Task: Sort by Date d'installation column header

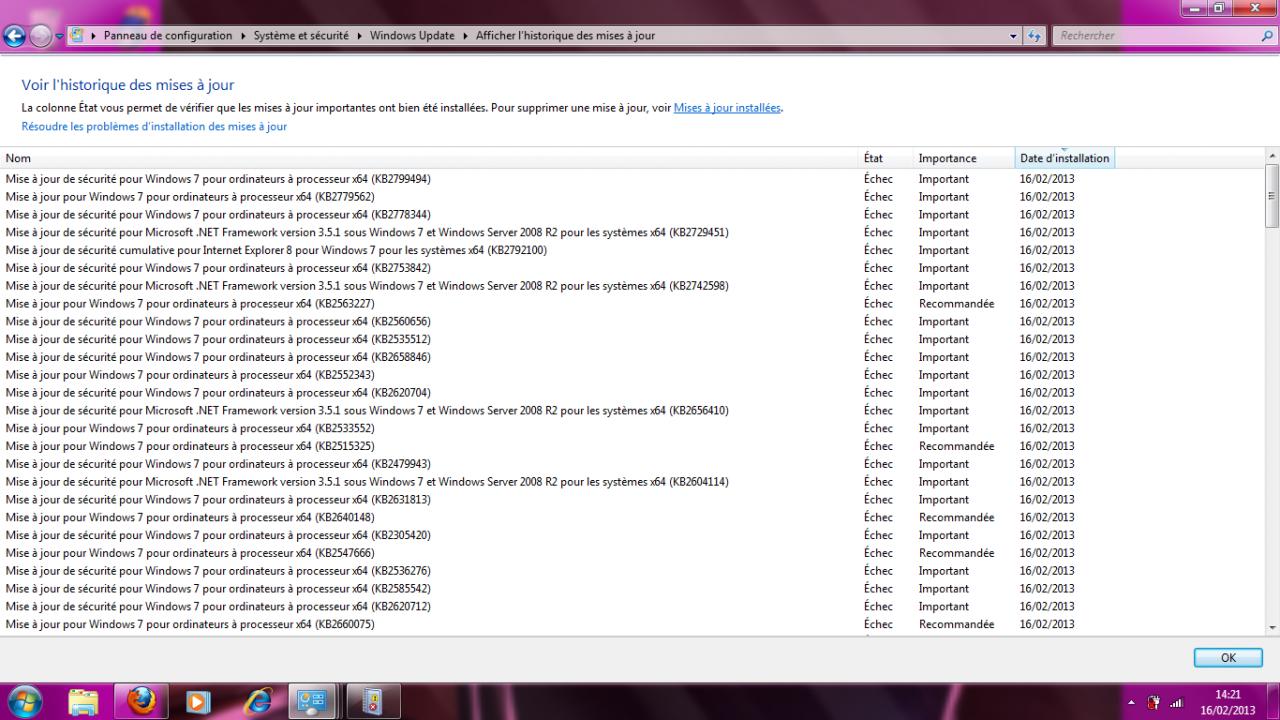Action: pyautogui.click(x=1064, y=158)
